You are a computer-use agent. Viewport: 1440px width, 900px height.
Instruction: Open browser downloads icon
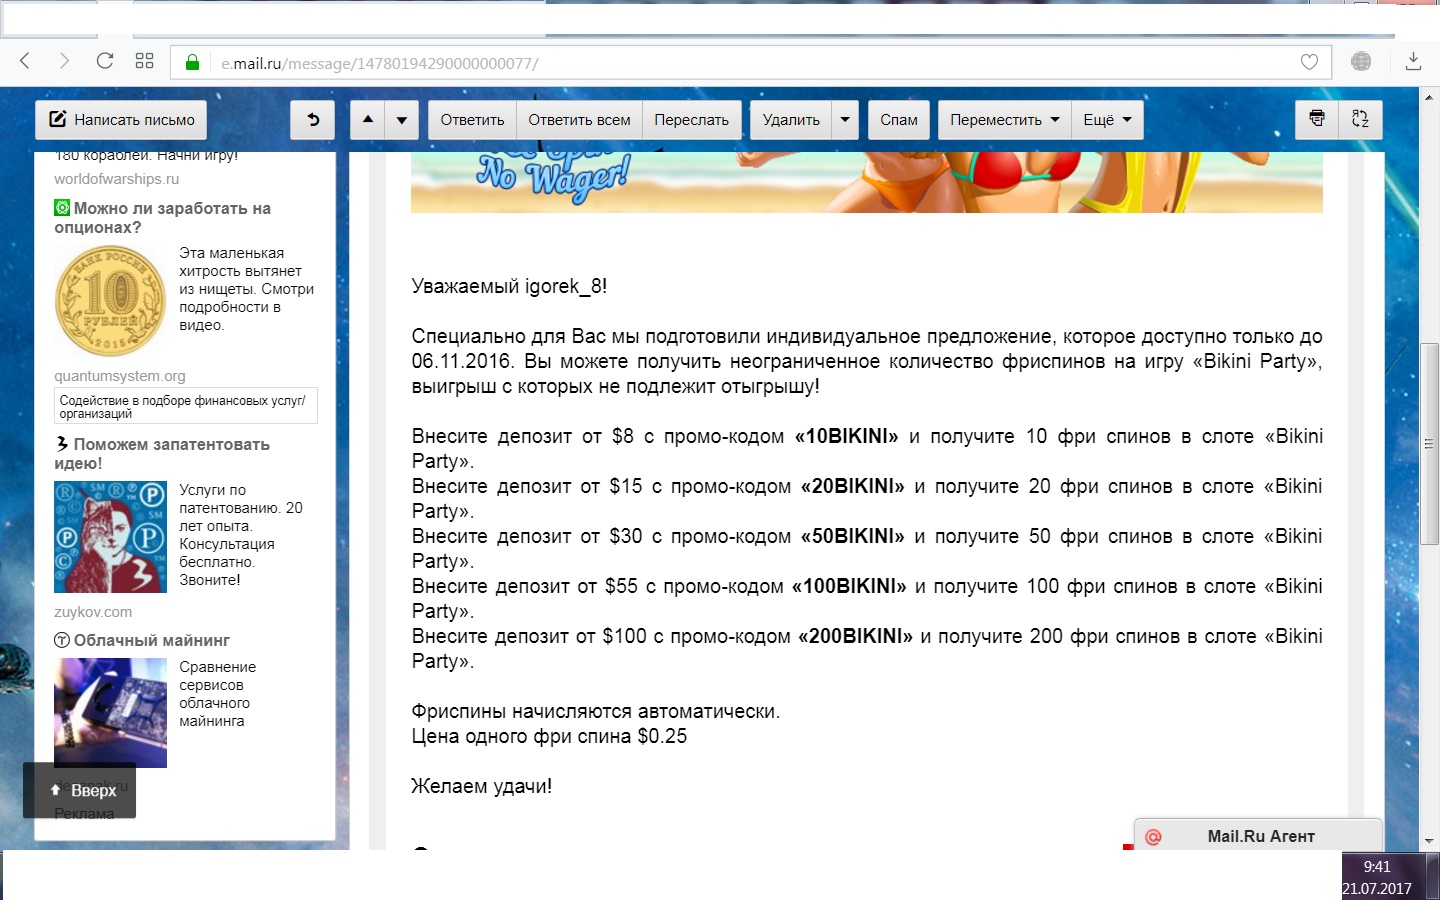tap(1413, 61)
